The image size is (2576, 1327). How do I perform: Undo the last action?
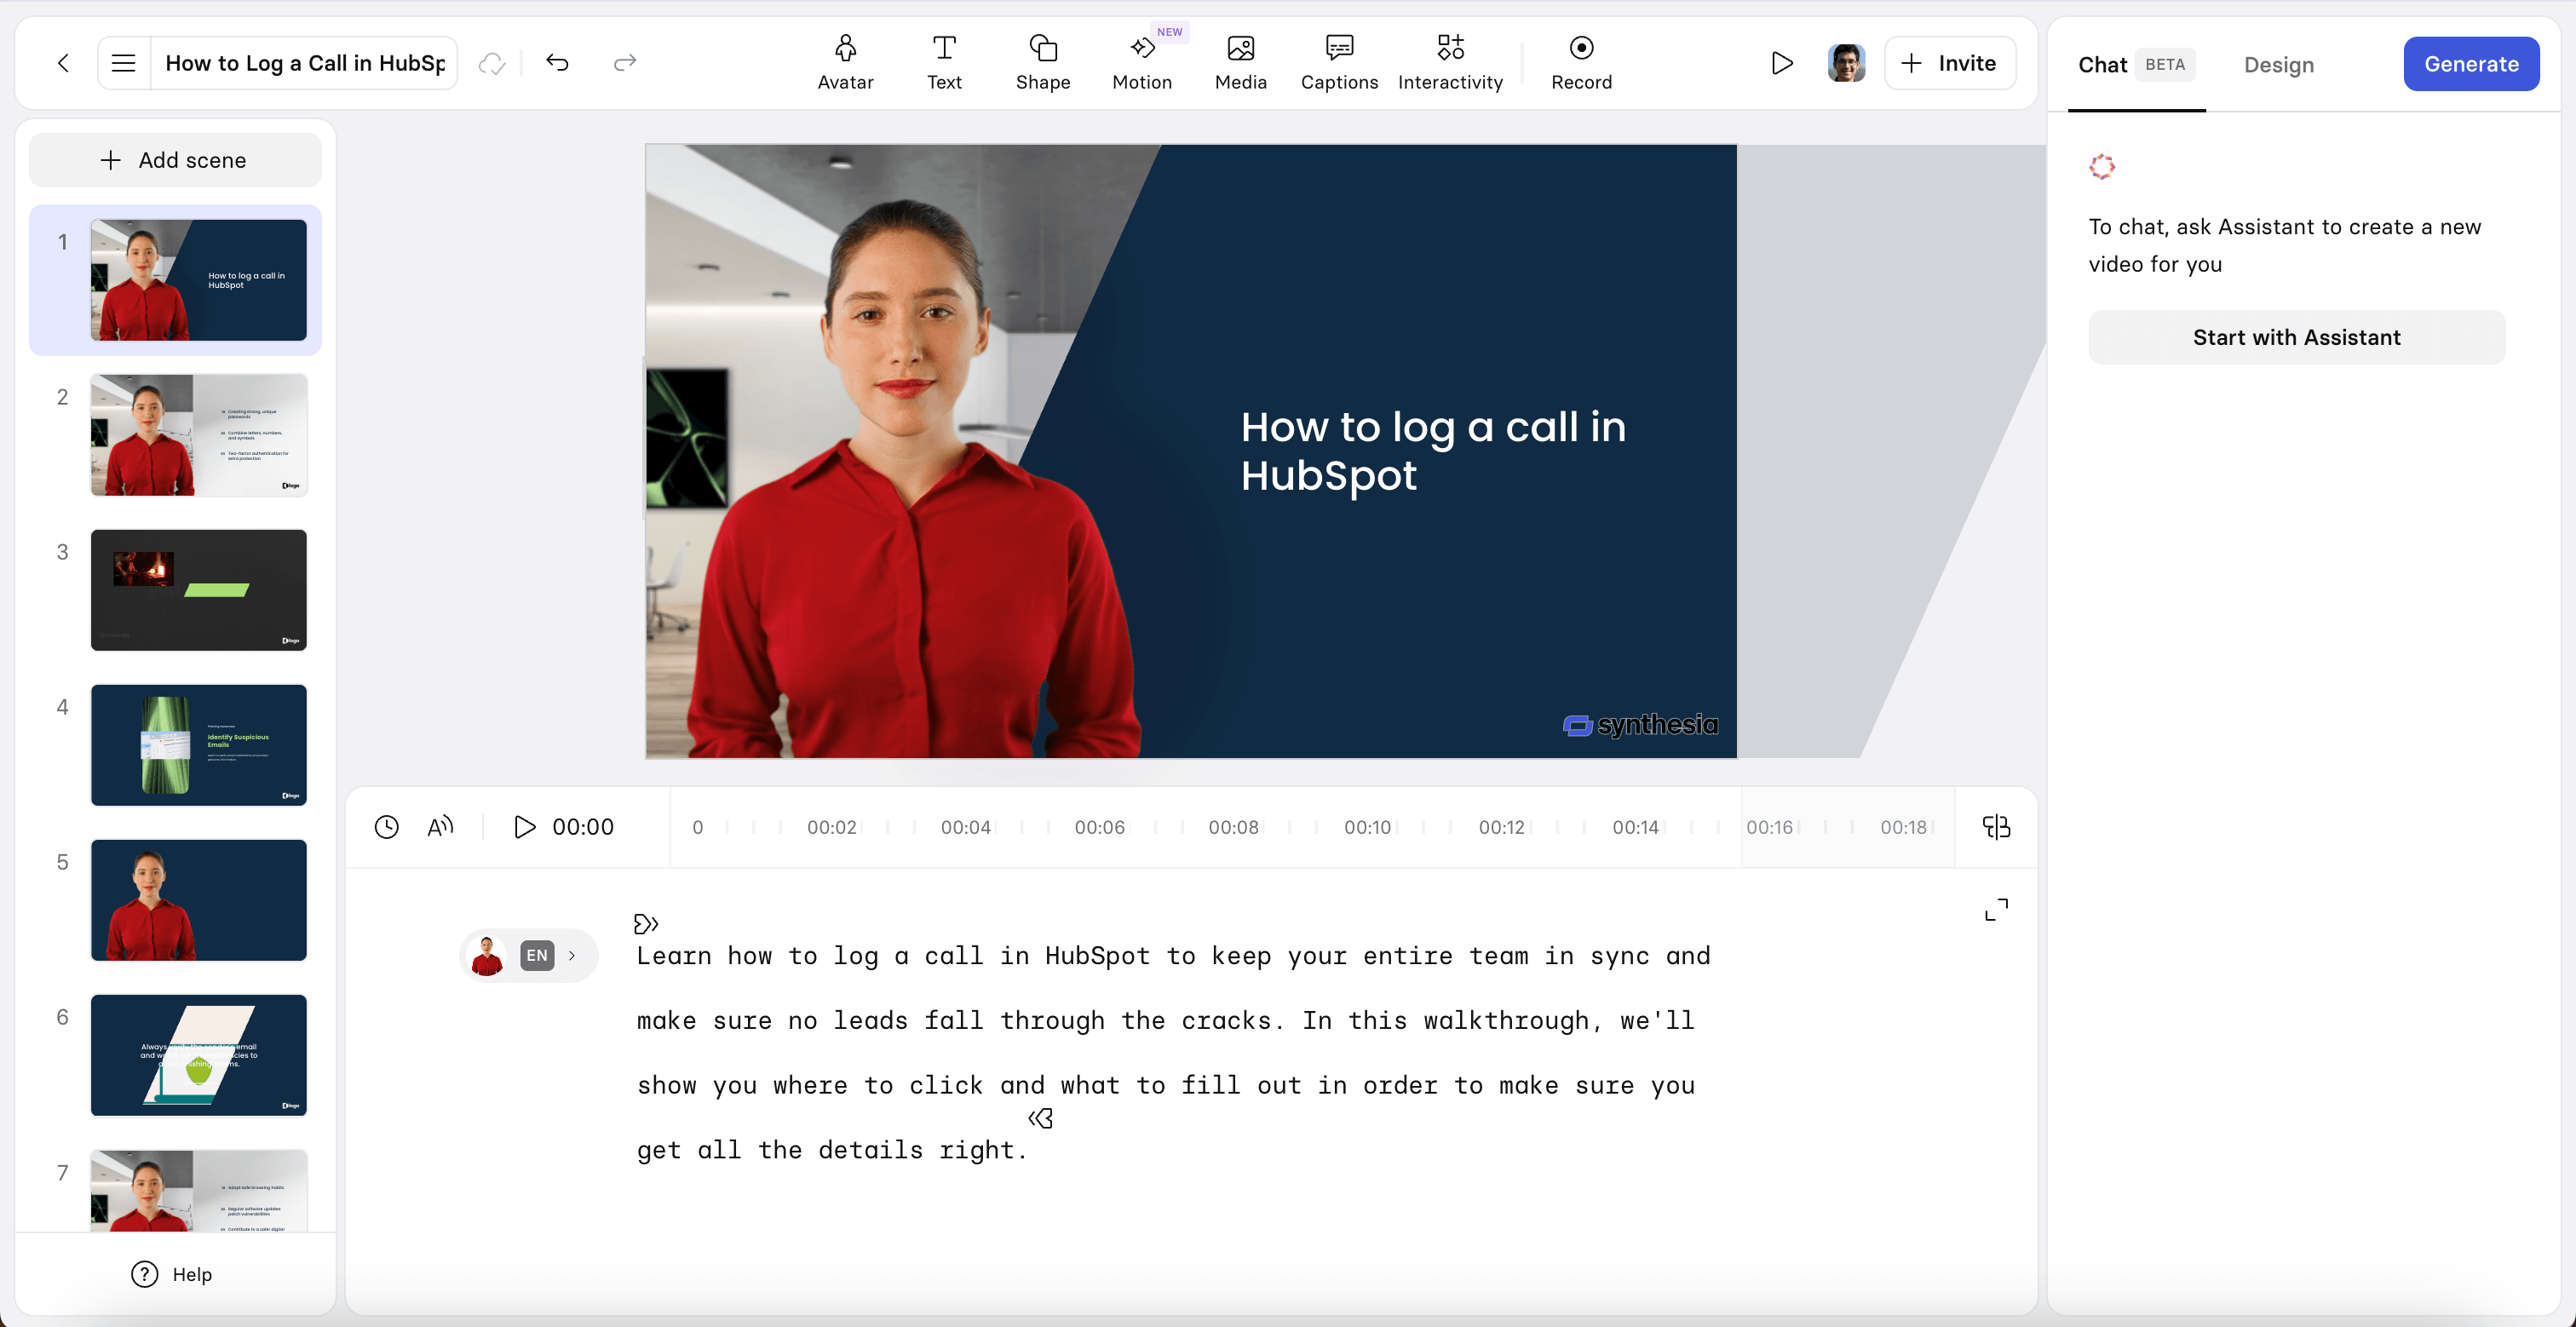[557, 63]
